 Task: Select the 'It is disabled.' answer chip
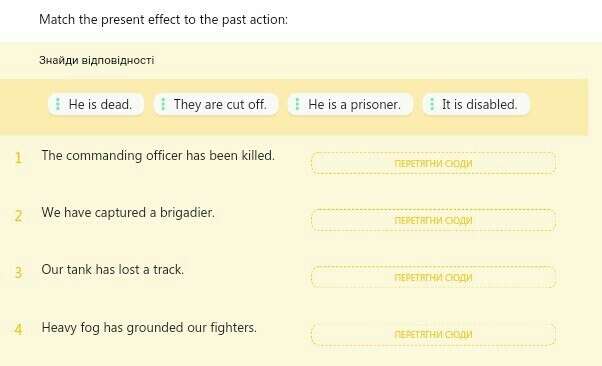[x=476, y=104]
